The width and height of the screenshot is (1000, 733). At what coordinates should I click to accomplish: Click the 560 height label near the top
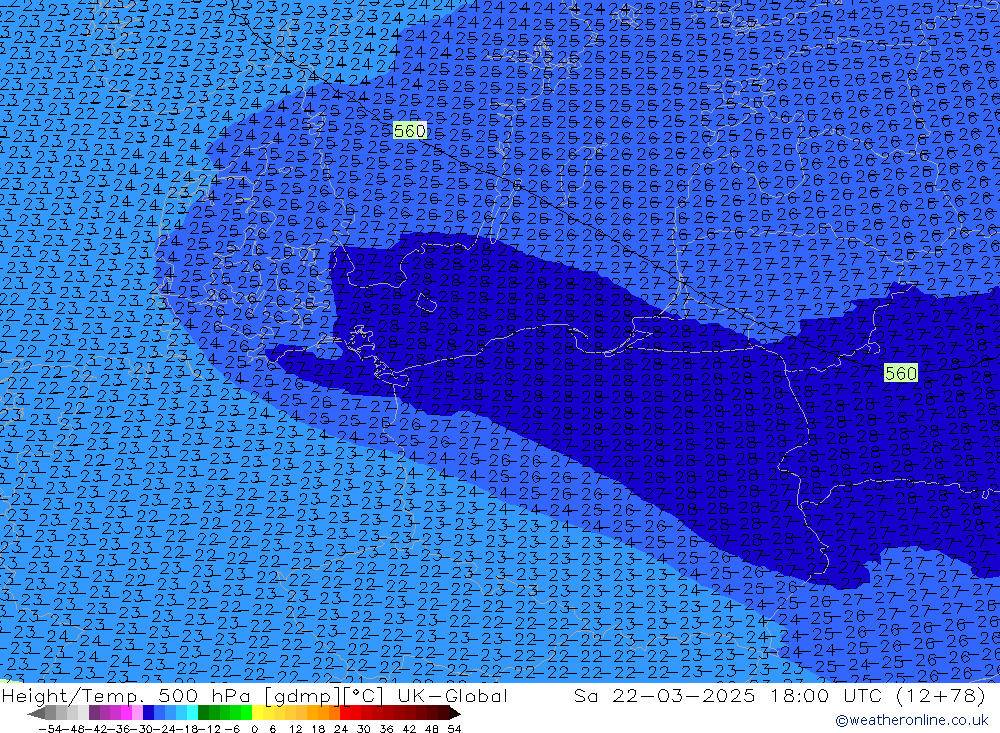tap(409, 131)
